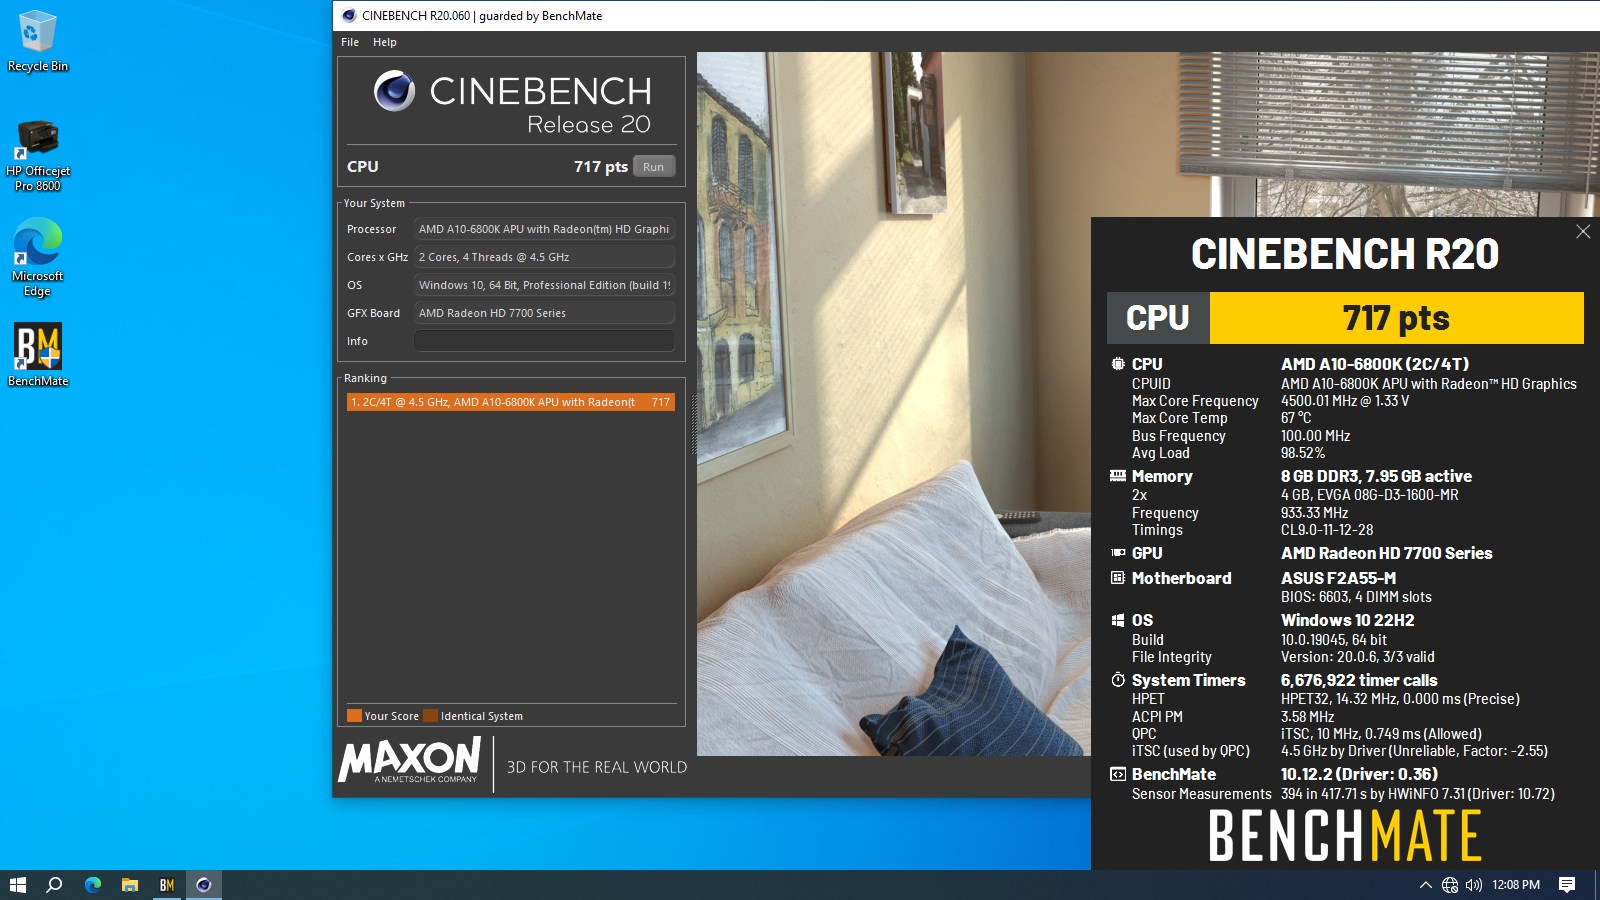Click the Motherboard icon in BenchMate panel

coord(1118,578)
